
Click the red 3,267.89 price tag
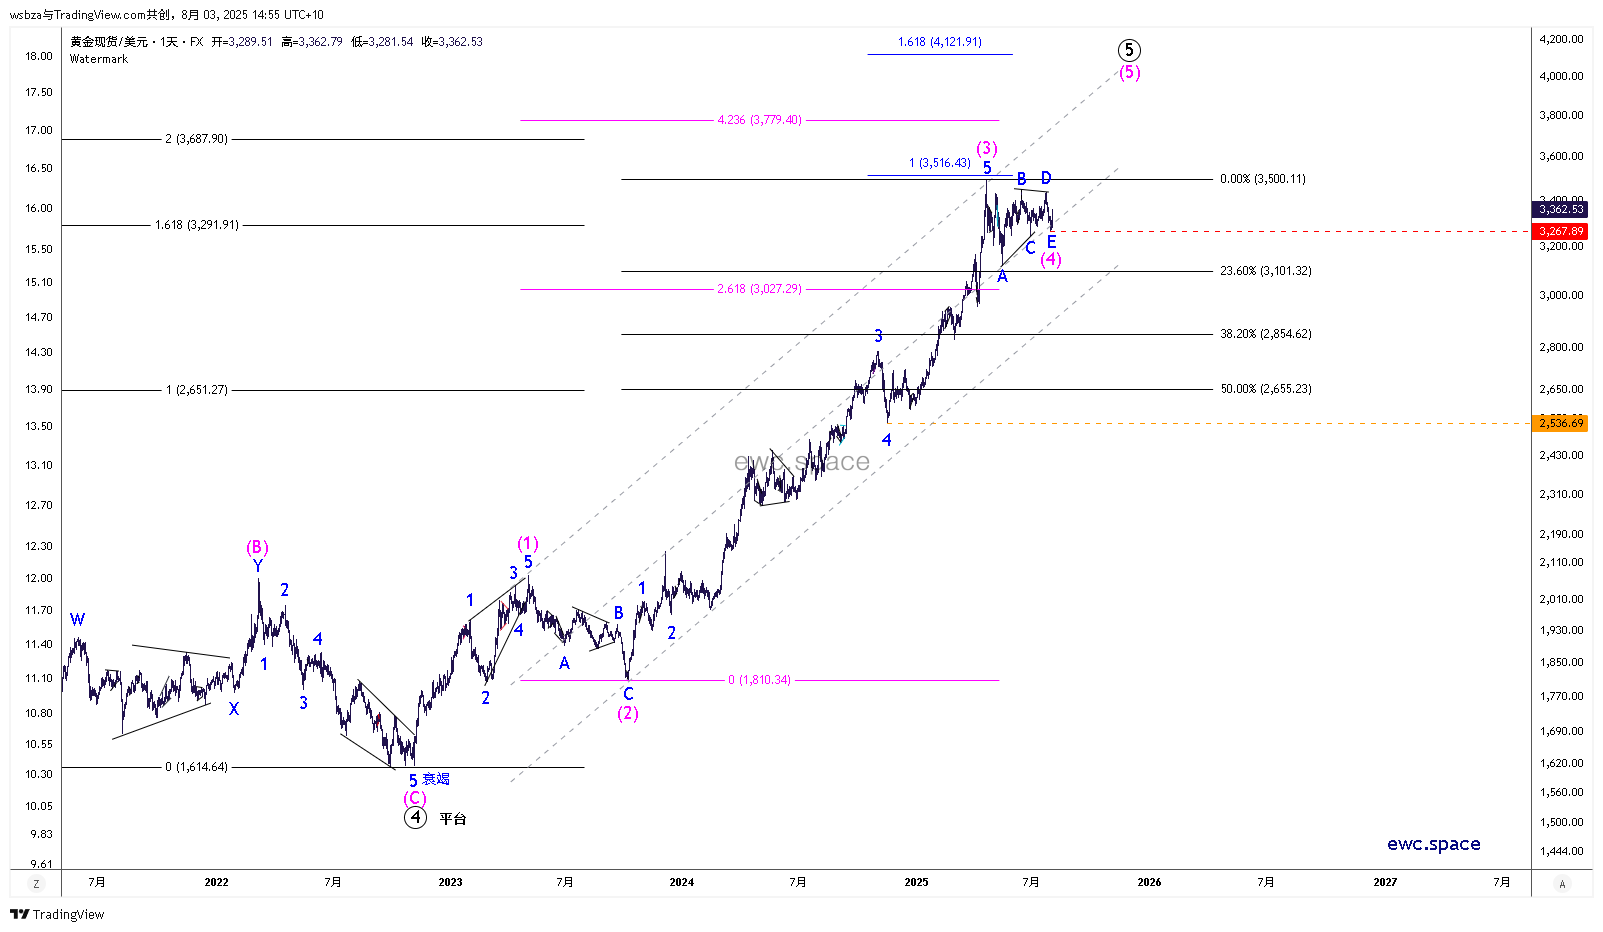pos(1560,231)
